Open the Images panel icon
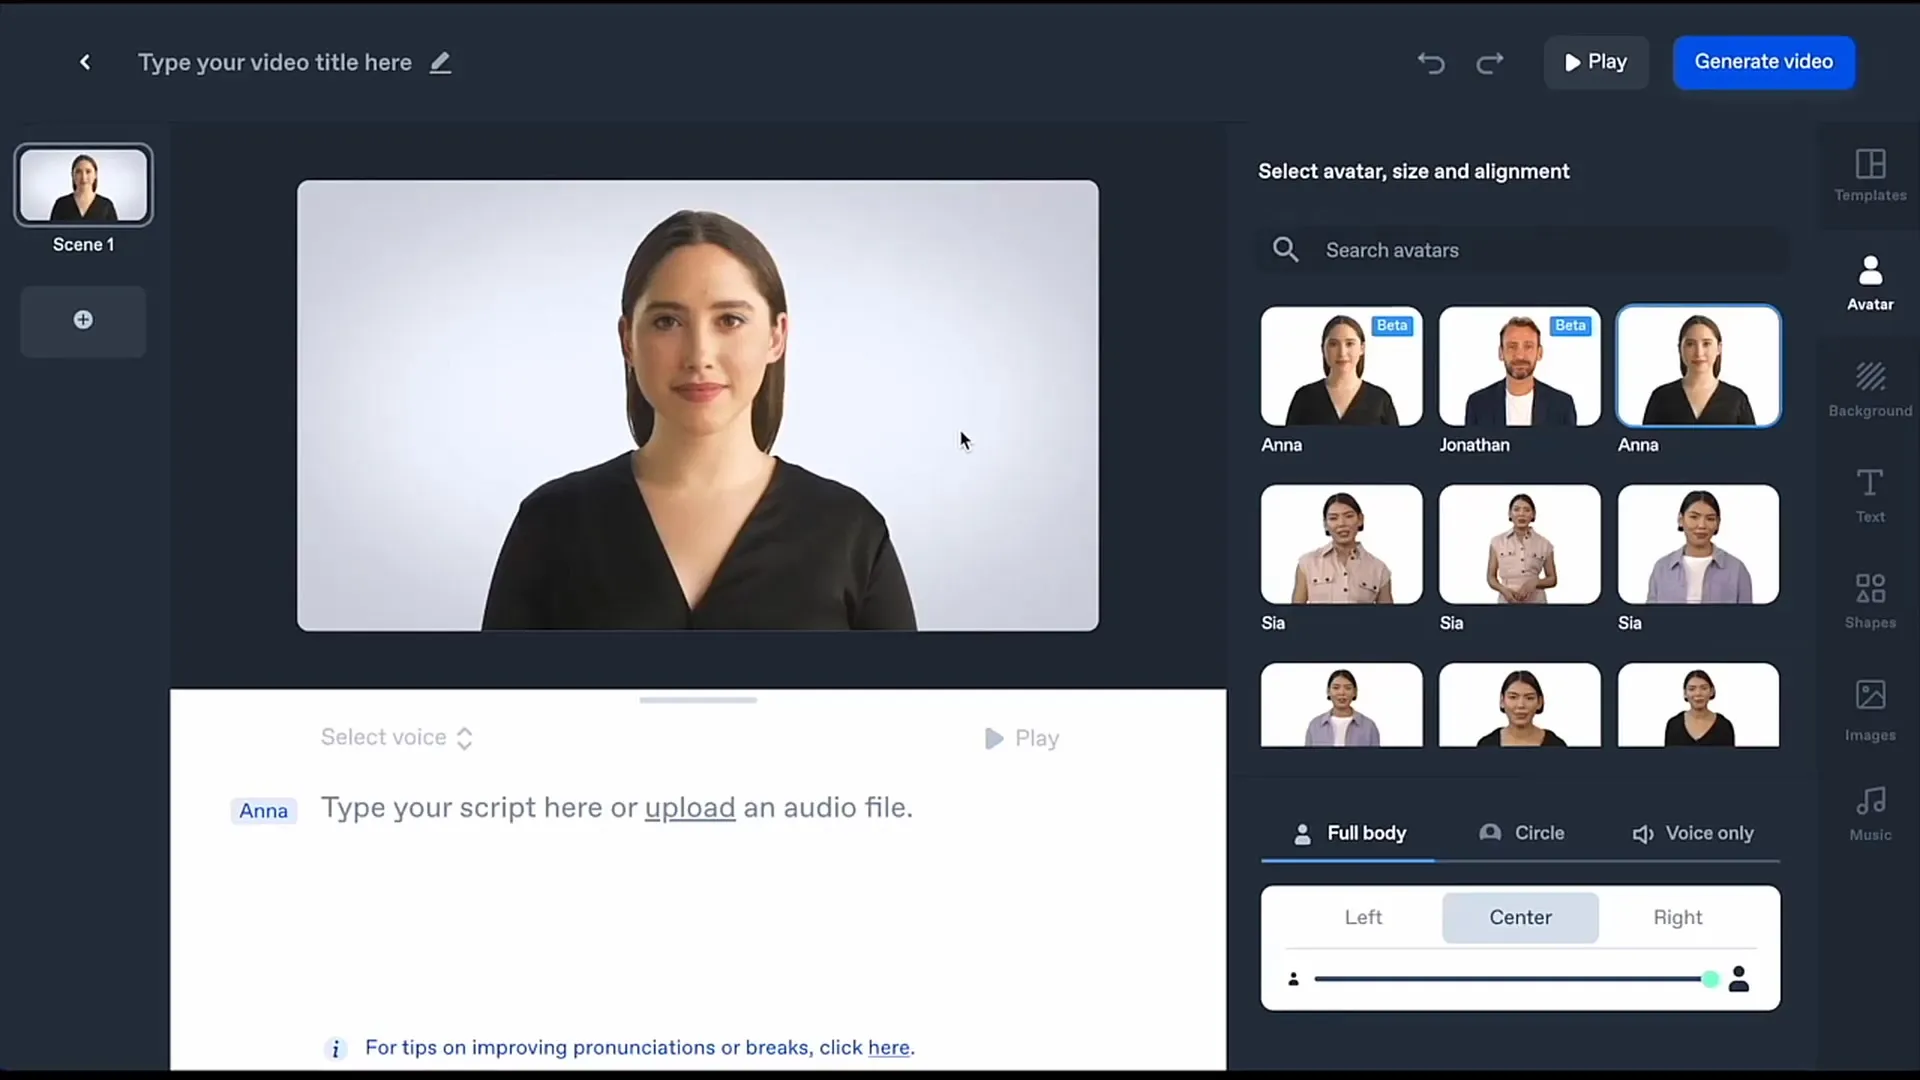This screenshot has height=1080, width=1920. pos(1871,711)
